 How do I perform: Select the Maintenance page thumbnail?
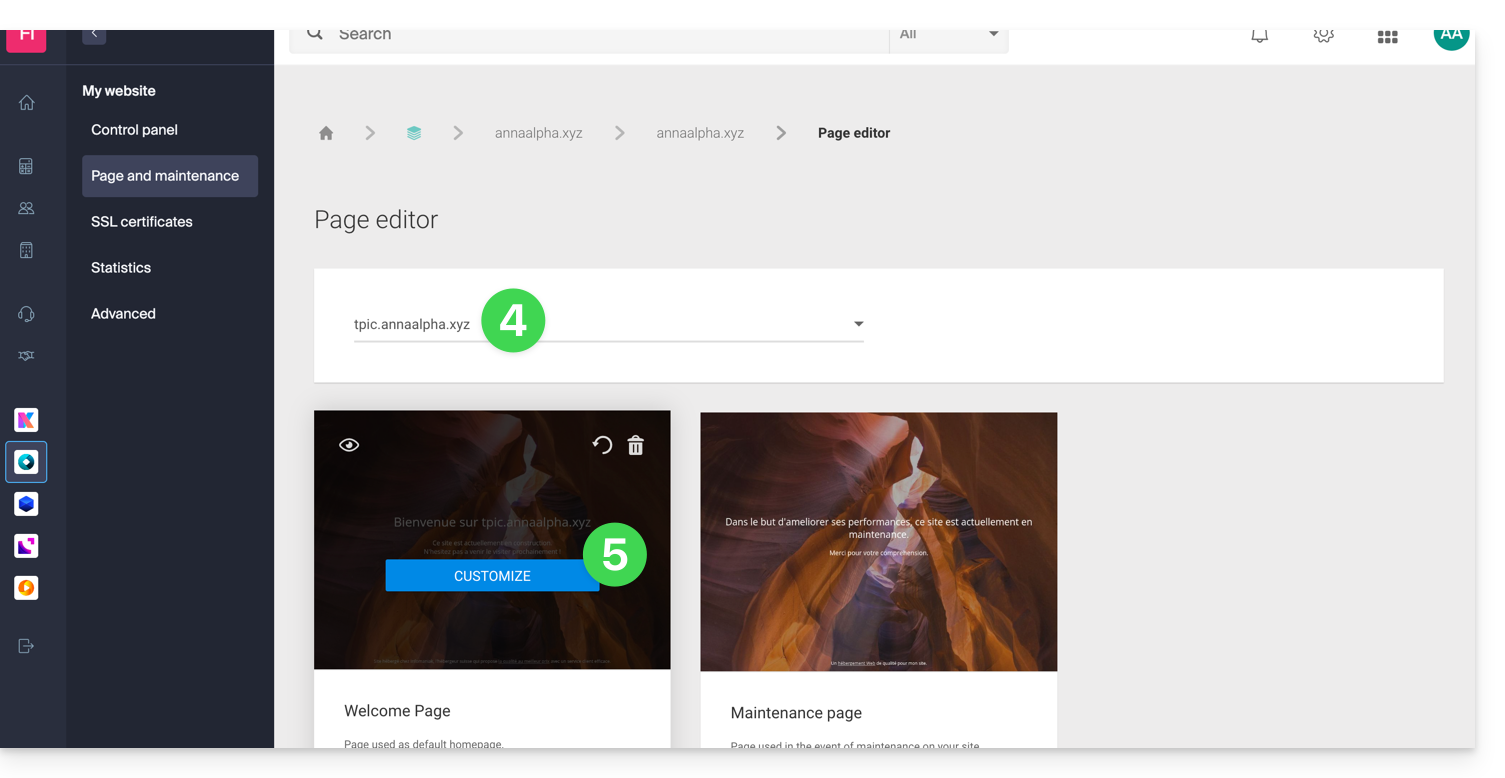tap(878, 541)
